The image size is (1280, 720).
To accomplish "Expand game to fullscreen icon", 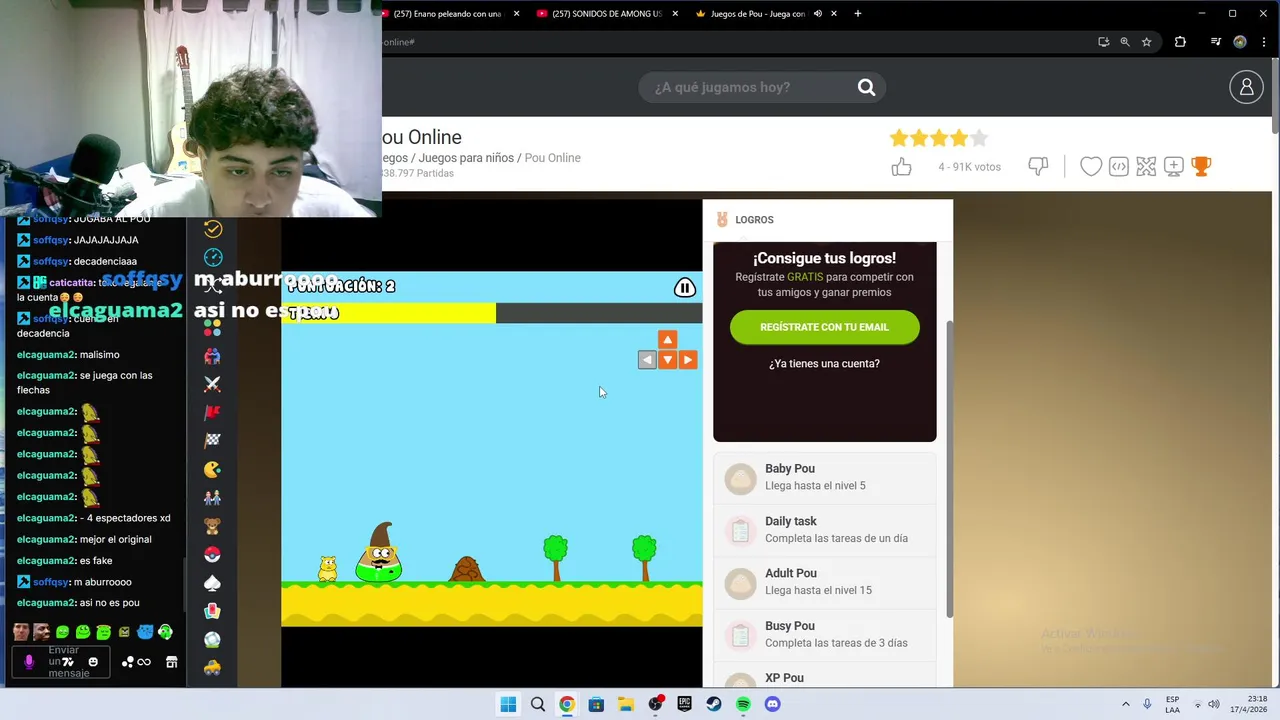I will coord(1146,167).
